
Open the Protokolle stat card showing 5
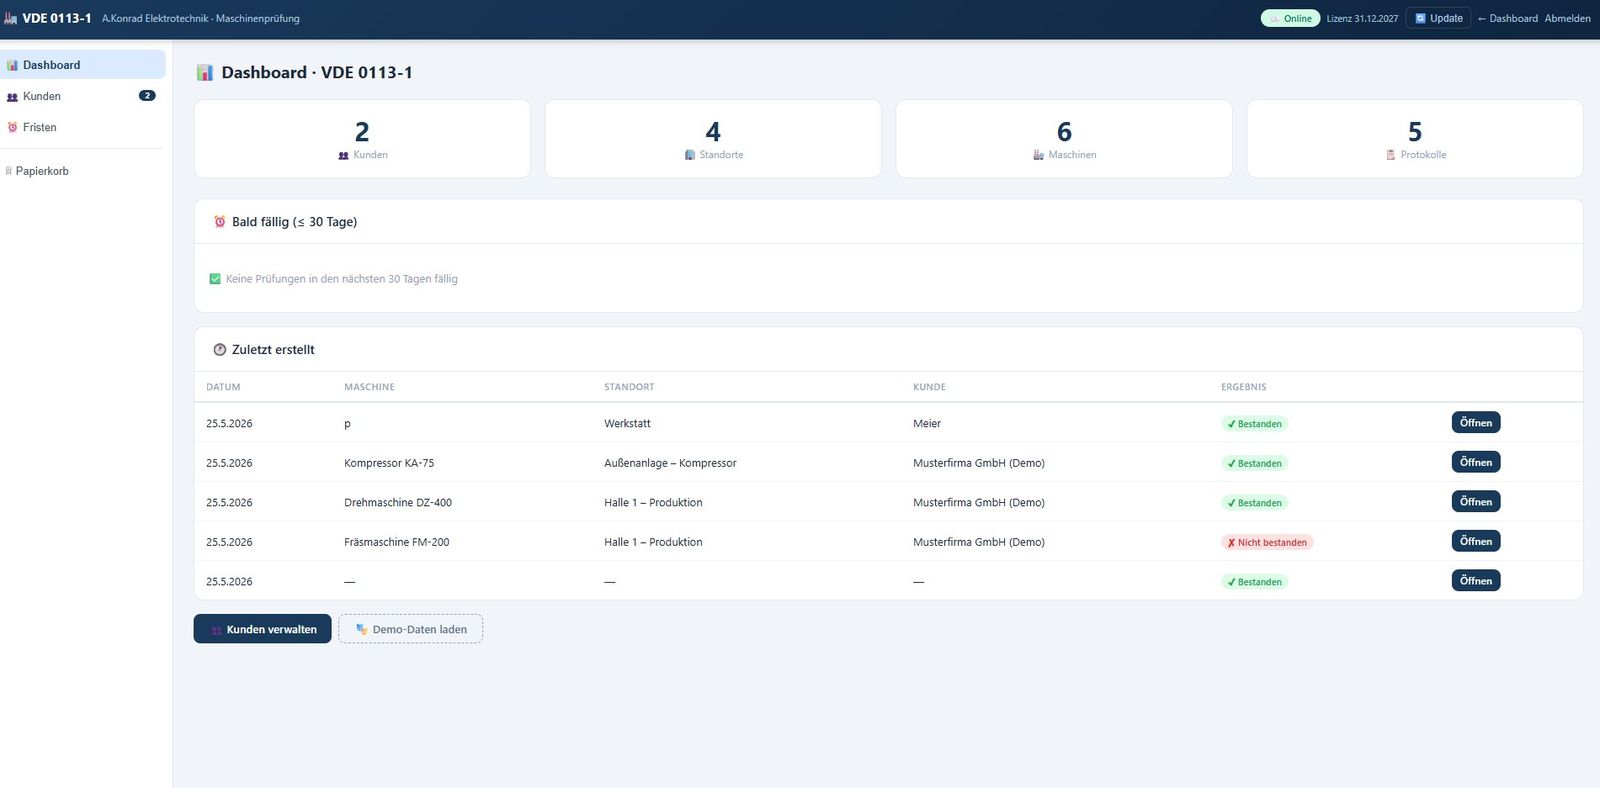[x=1415, y=139]
